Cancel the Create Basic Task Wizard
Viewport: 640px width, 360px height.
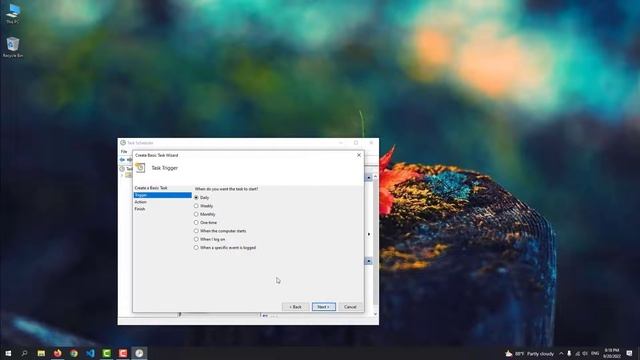click(x=350, y=307)
